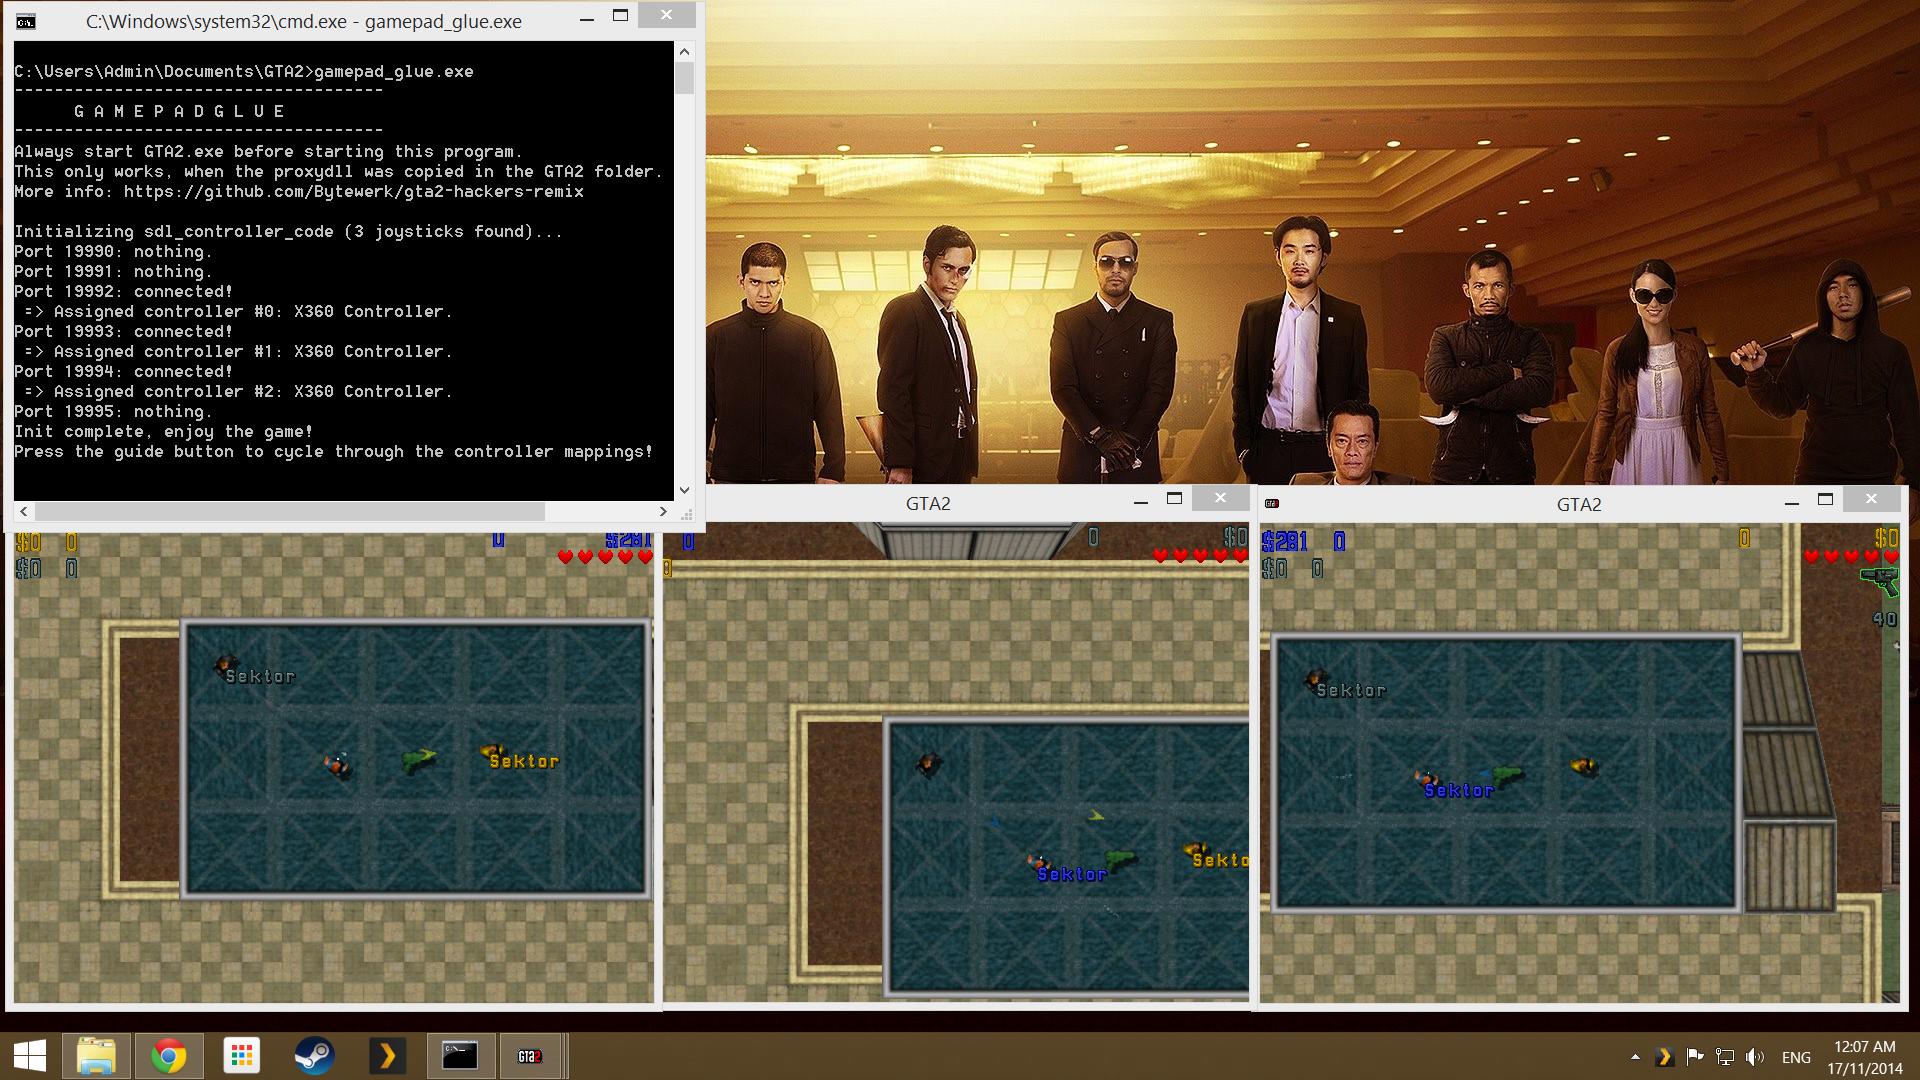
Task: Open Google Chrome from taskbar
Action: point(169,1056)
